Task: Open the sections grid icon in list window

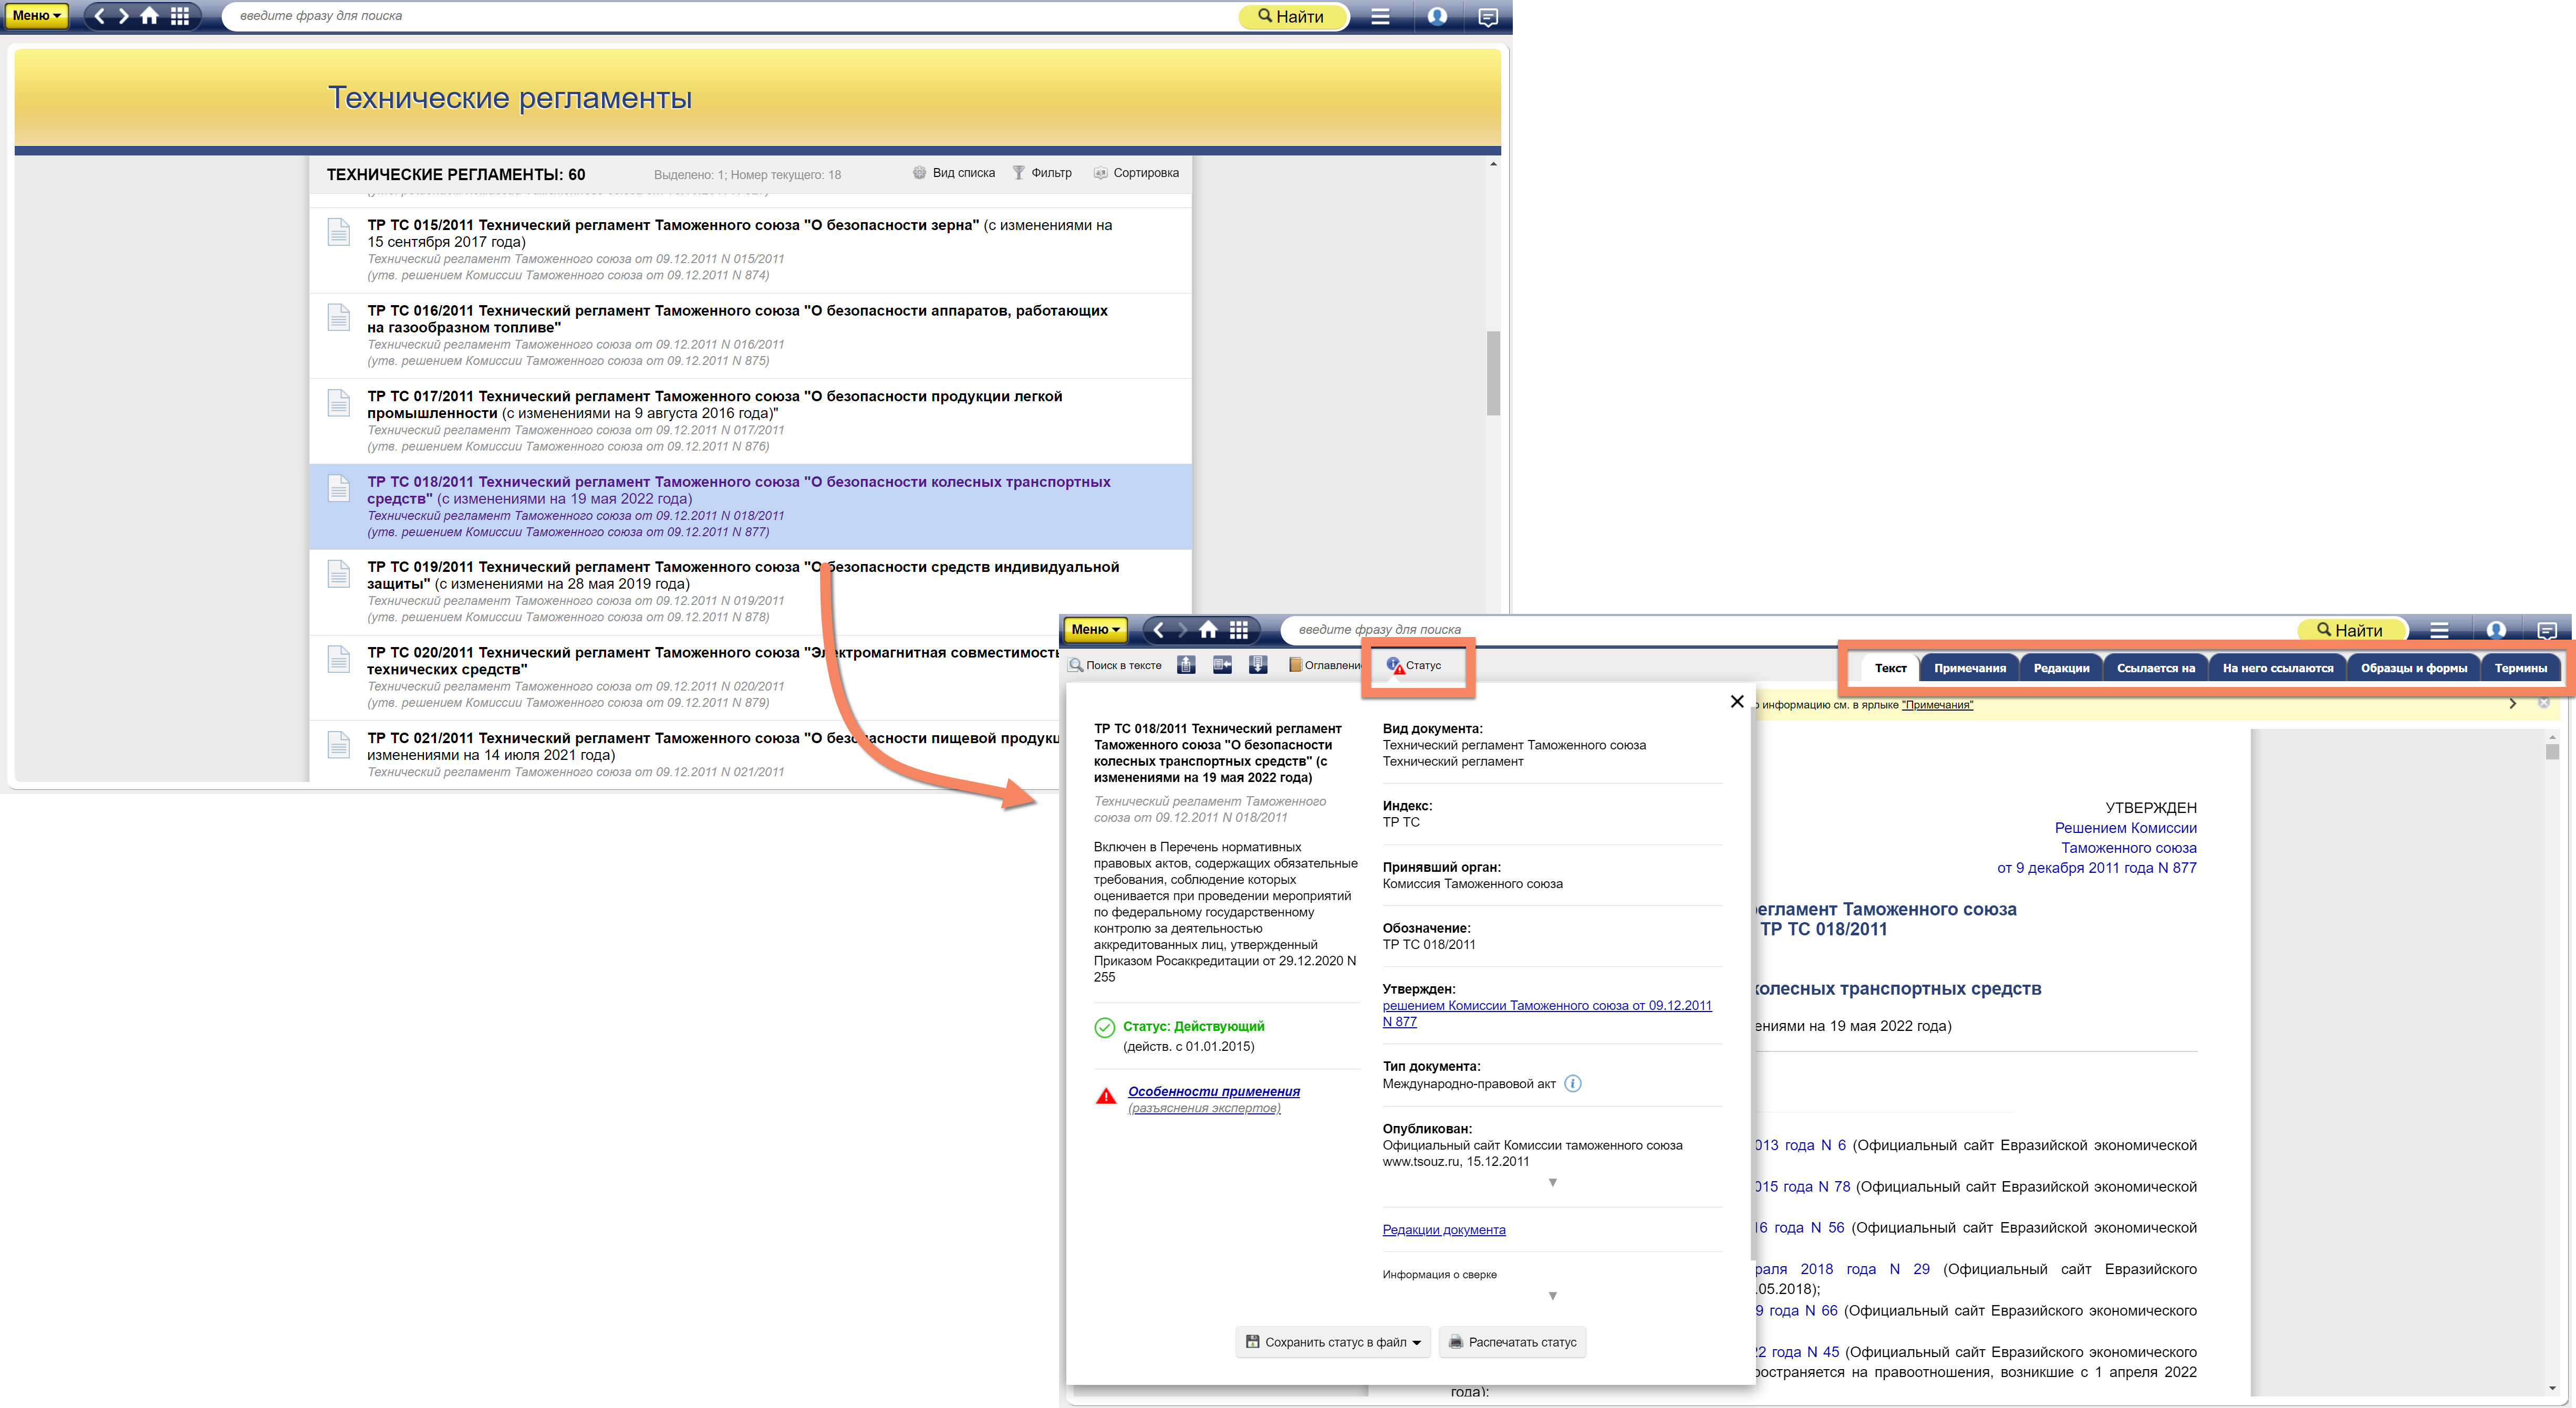Action: (180, 16)
